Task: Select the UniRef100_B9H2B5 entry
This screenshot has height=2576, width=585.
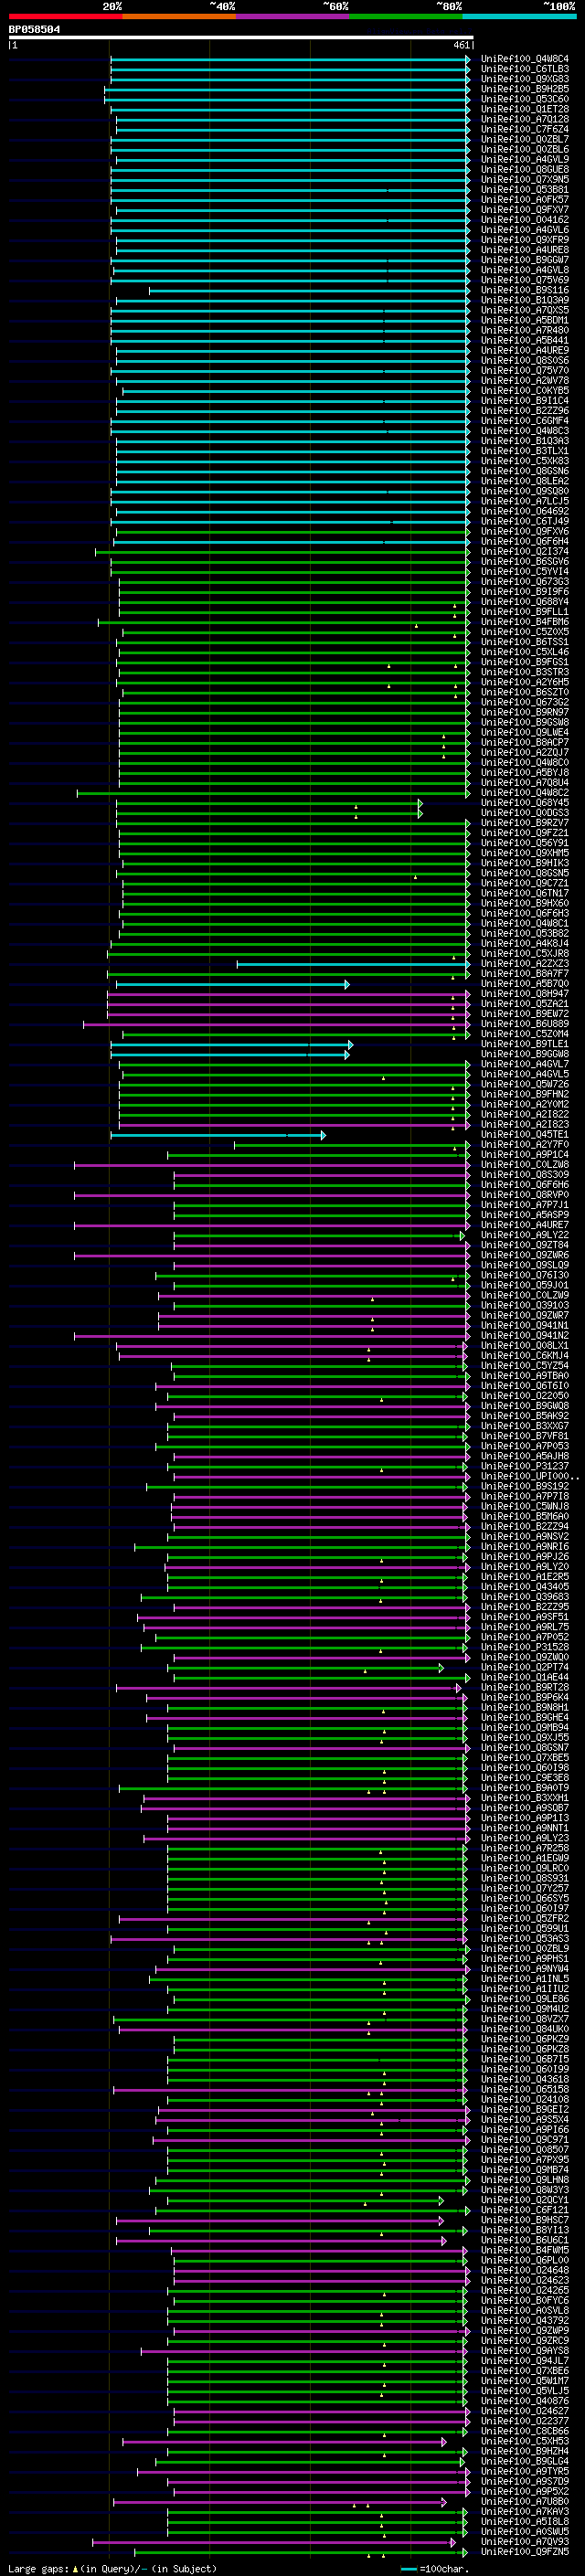Action: coord(524,89)
